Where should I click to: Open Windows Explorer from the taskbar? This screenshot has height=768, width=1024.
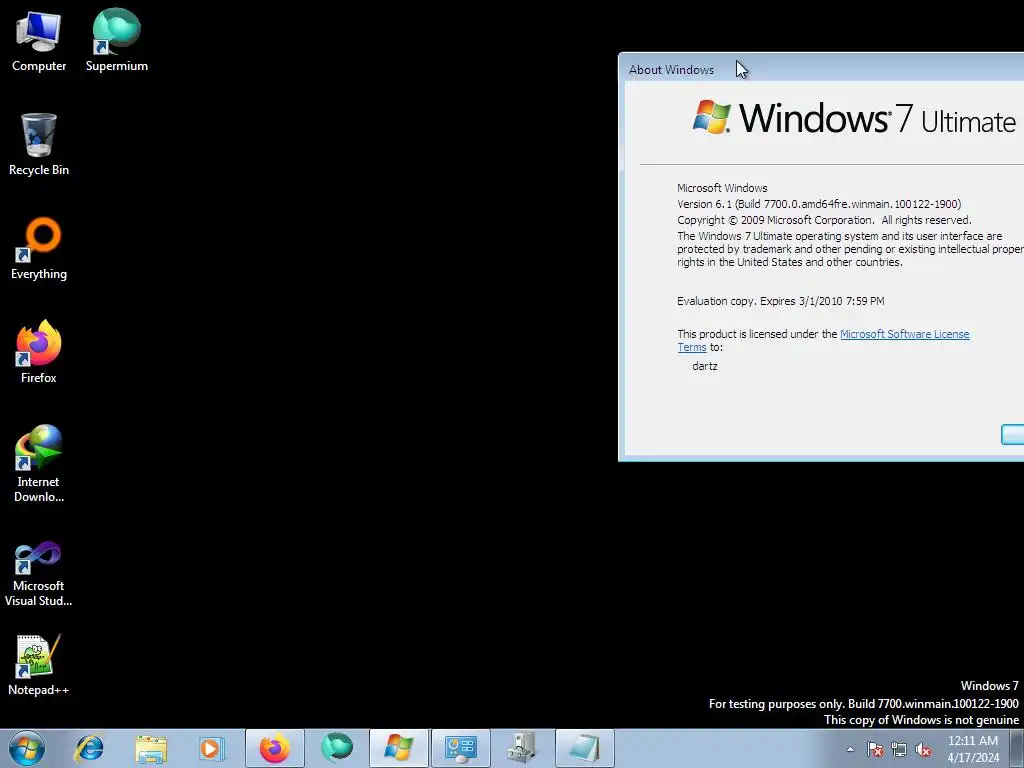coord(151,748)
